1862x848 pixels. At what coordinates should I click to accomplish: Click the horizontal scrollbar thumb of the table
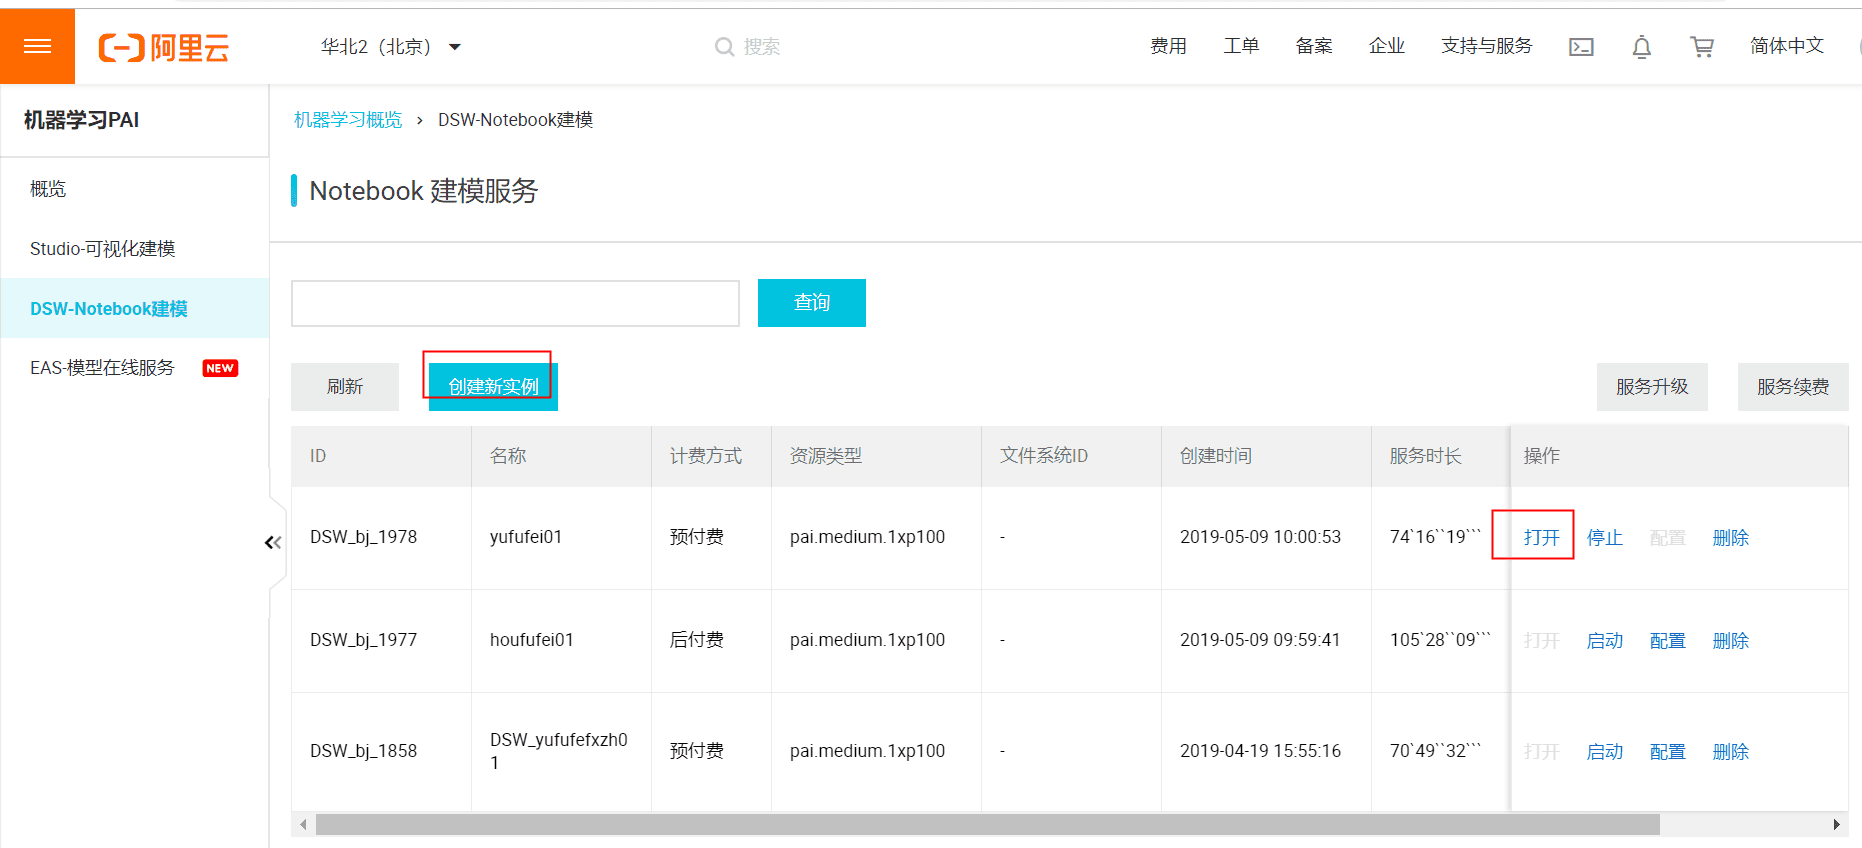point(987,825)
